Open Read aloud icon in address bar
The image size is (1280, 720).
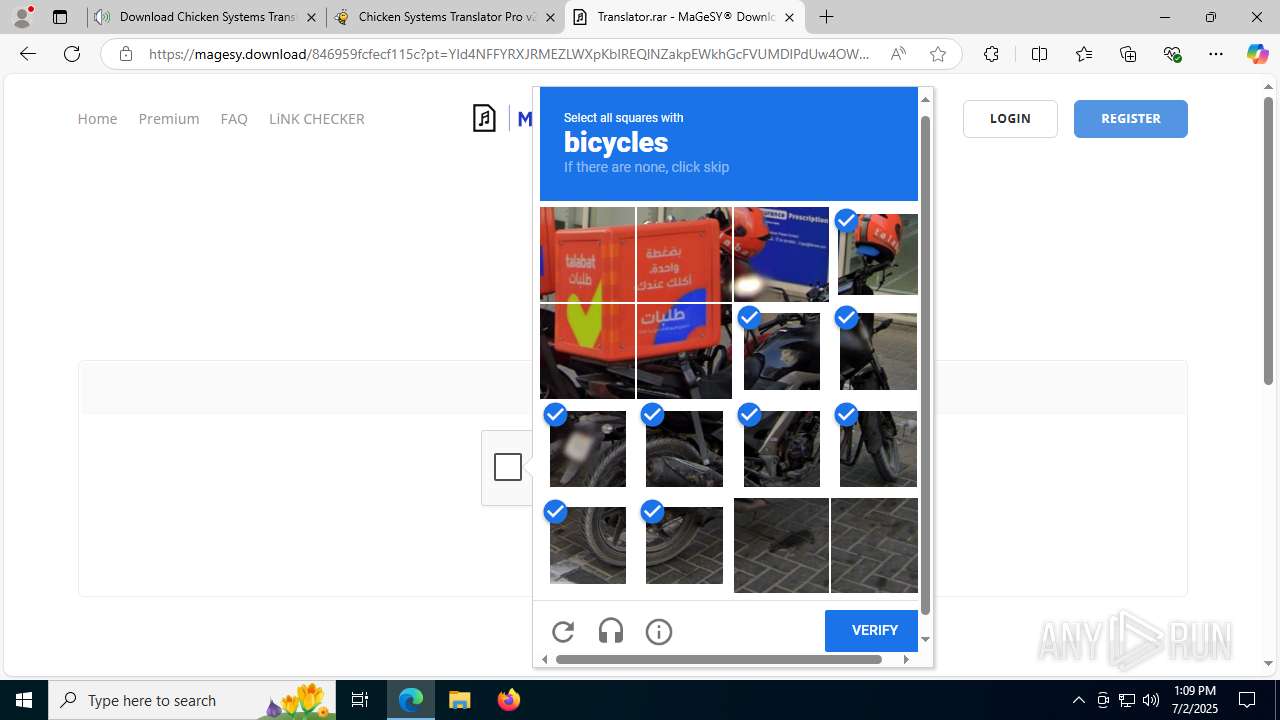click(x=898, y=54)
